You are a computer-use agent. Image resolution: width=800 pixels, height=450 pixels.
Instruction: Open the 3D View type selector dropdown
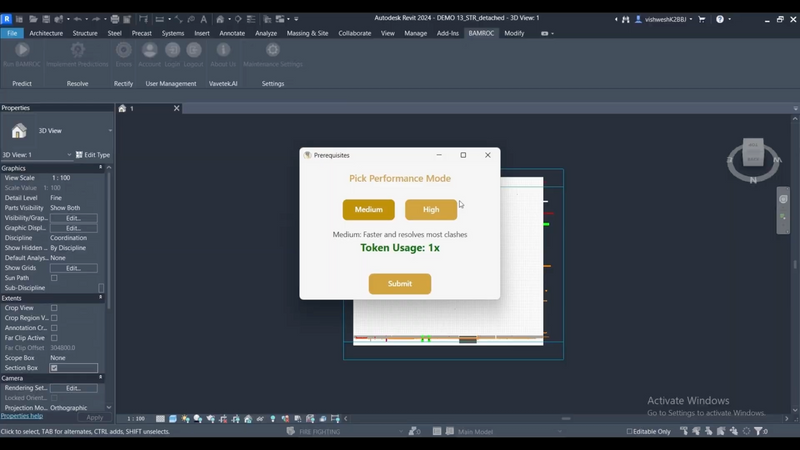click(x=110, y=131)
